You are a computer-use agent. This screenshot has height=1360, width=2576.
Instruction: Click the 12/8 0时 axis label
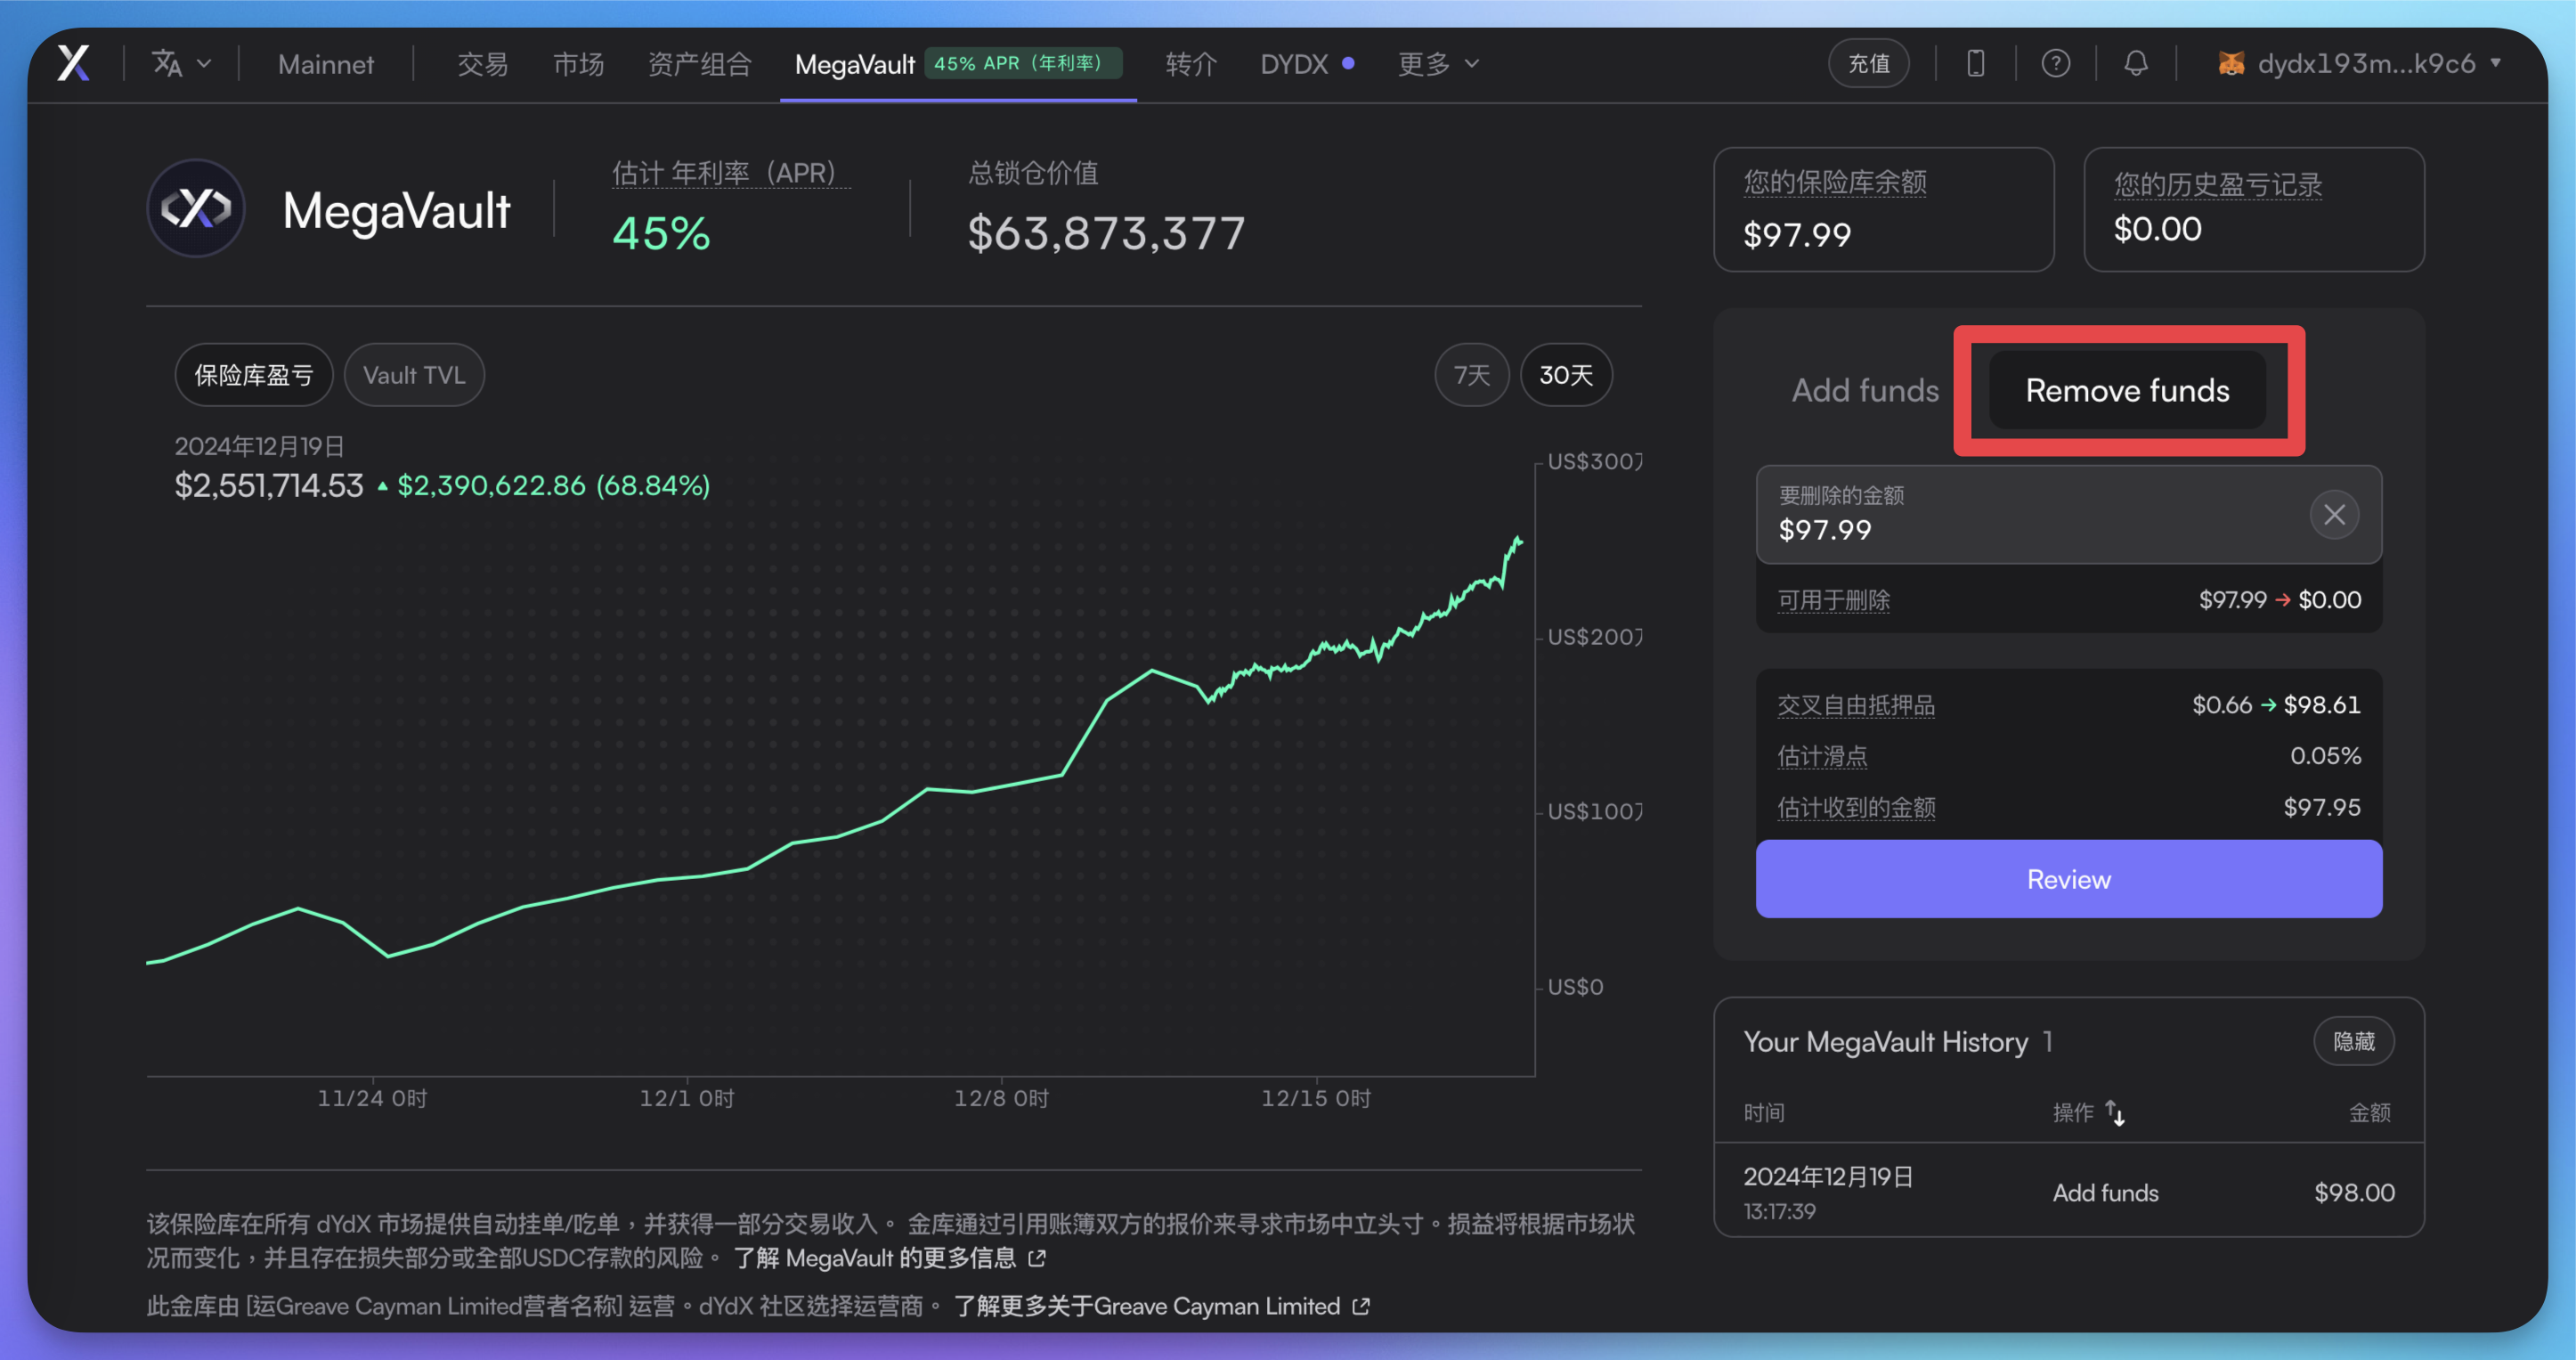(x=1001, y=1098)
